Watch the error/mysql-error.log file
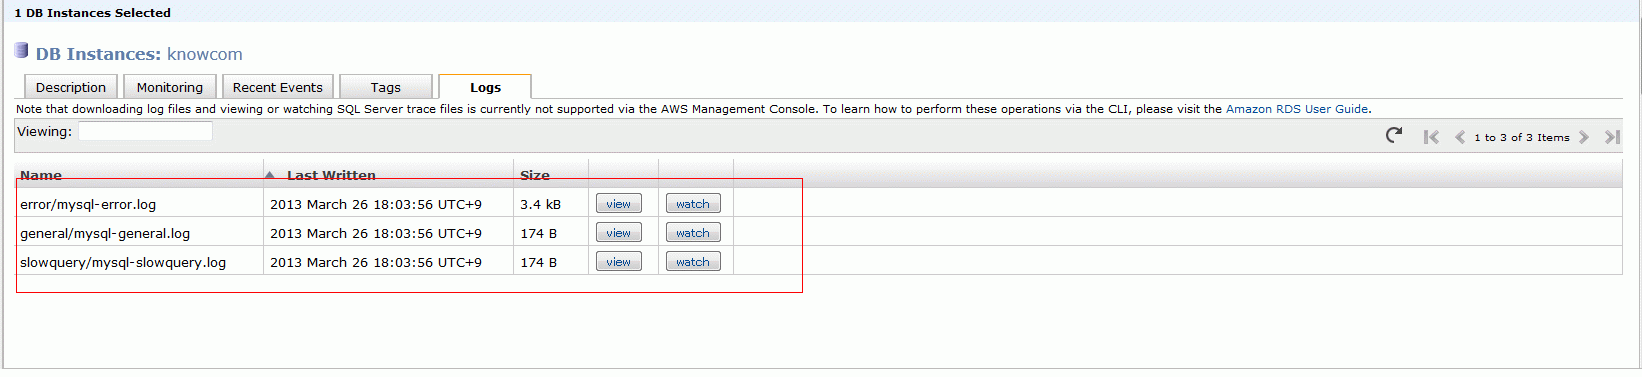The height and width of the screenshot is (377, 1642). click(693, 204)
